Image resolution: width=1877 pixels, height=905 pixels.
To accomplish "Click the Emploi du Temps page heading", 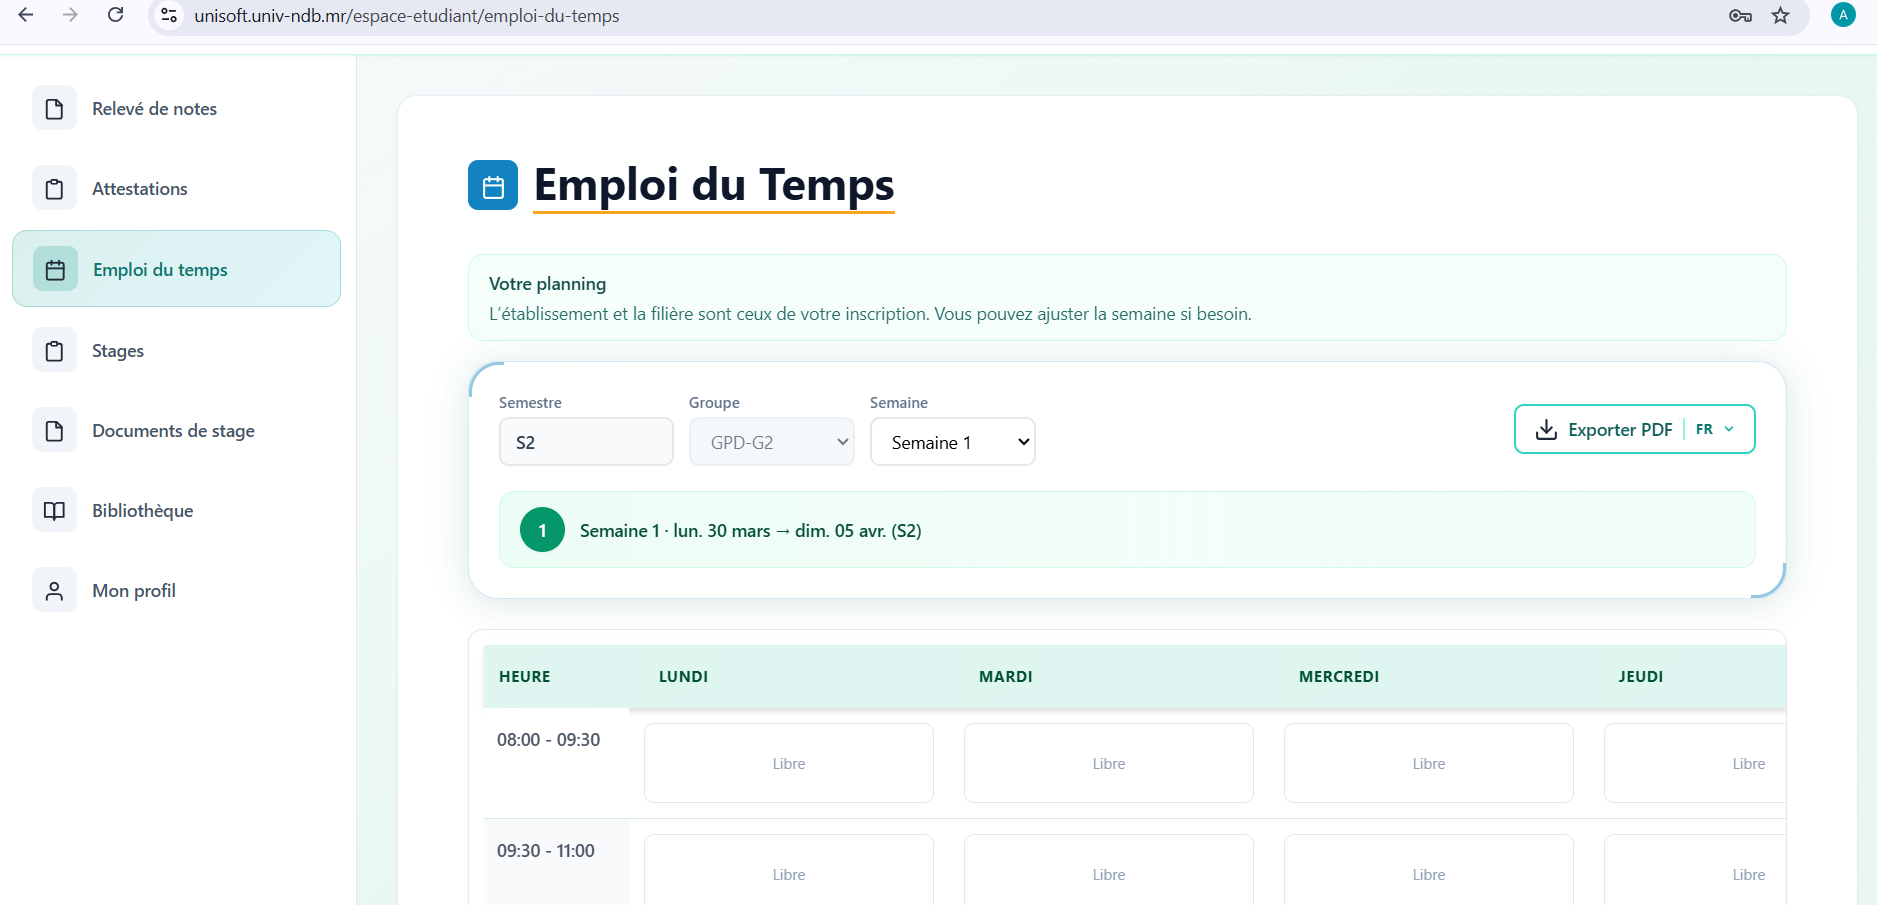I will pyautogui.click(x=714, y=185).
